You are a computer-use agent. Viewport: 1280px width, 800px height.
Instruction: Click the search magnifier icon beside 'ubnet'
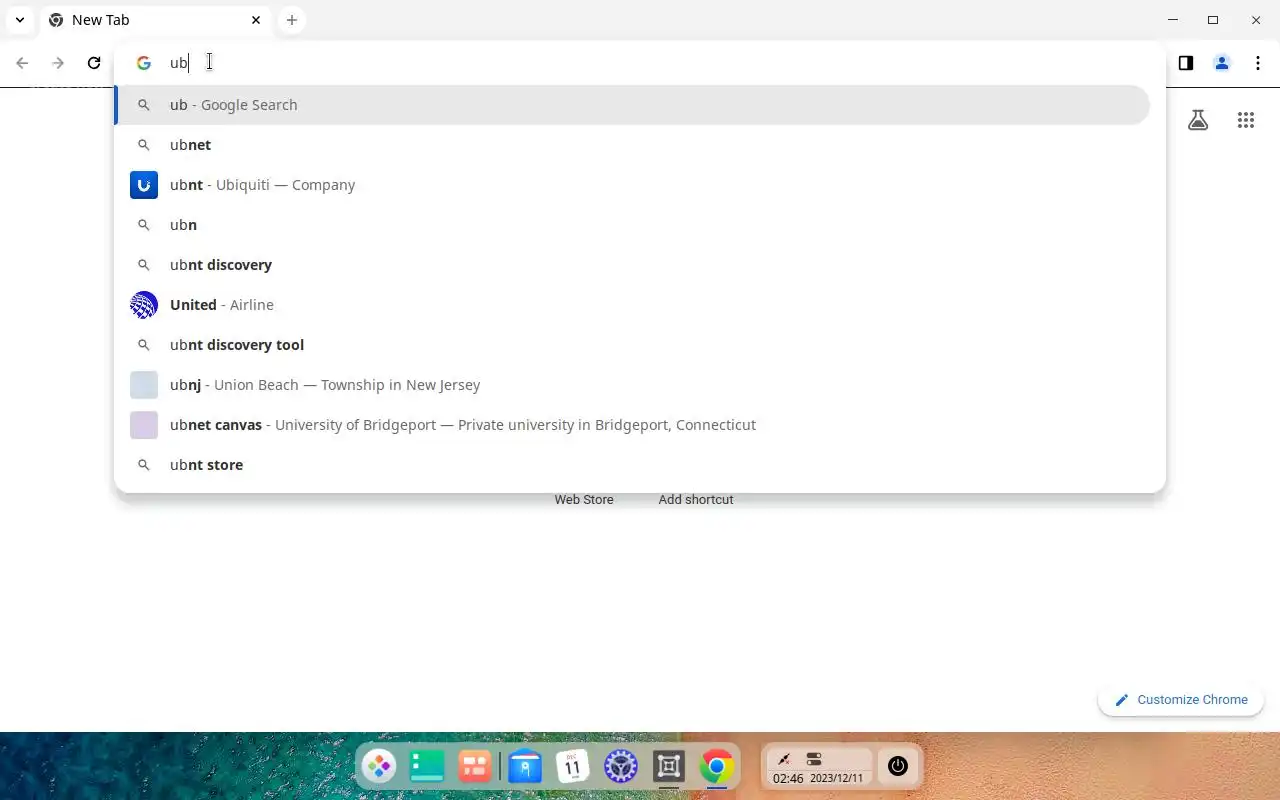click(x=144, y=145)
